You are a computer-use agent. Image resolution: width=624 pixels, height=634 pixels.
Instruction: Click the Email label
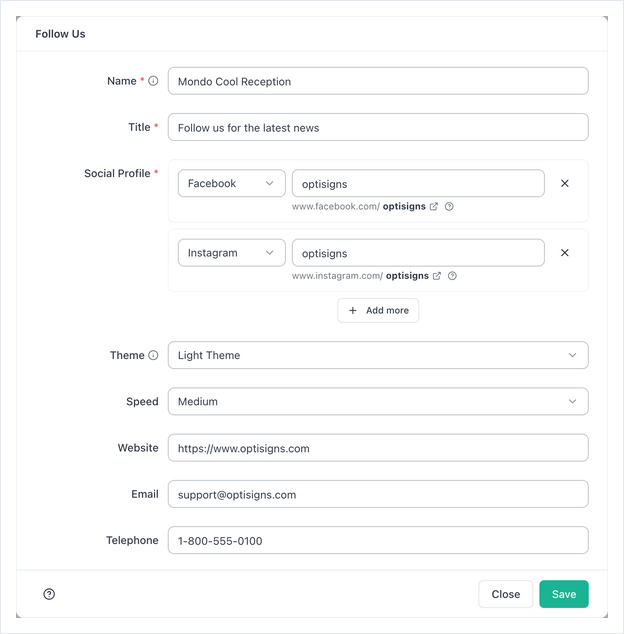click(145, 494)
